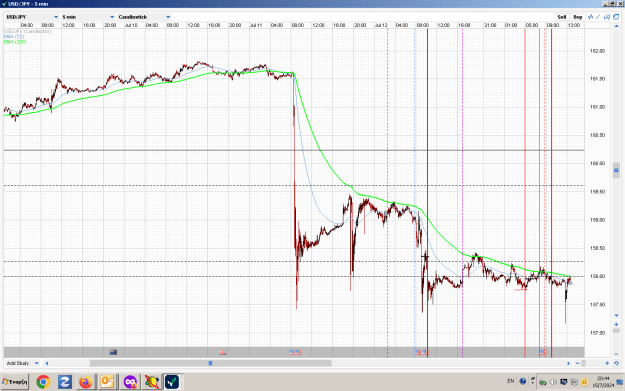Click the price axis scroll down arrow

click(616, 315)
